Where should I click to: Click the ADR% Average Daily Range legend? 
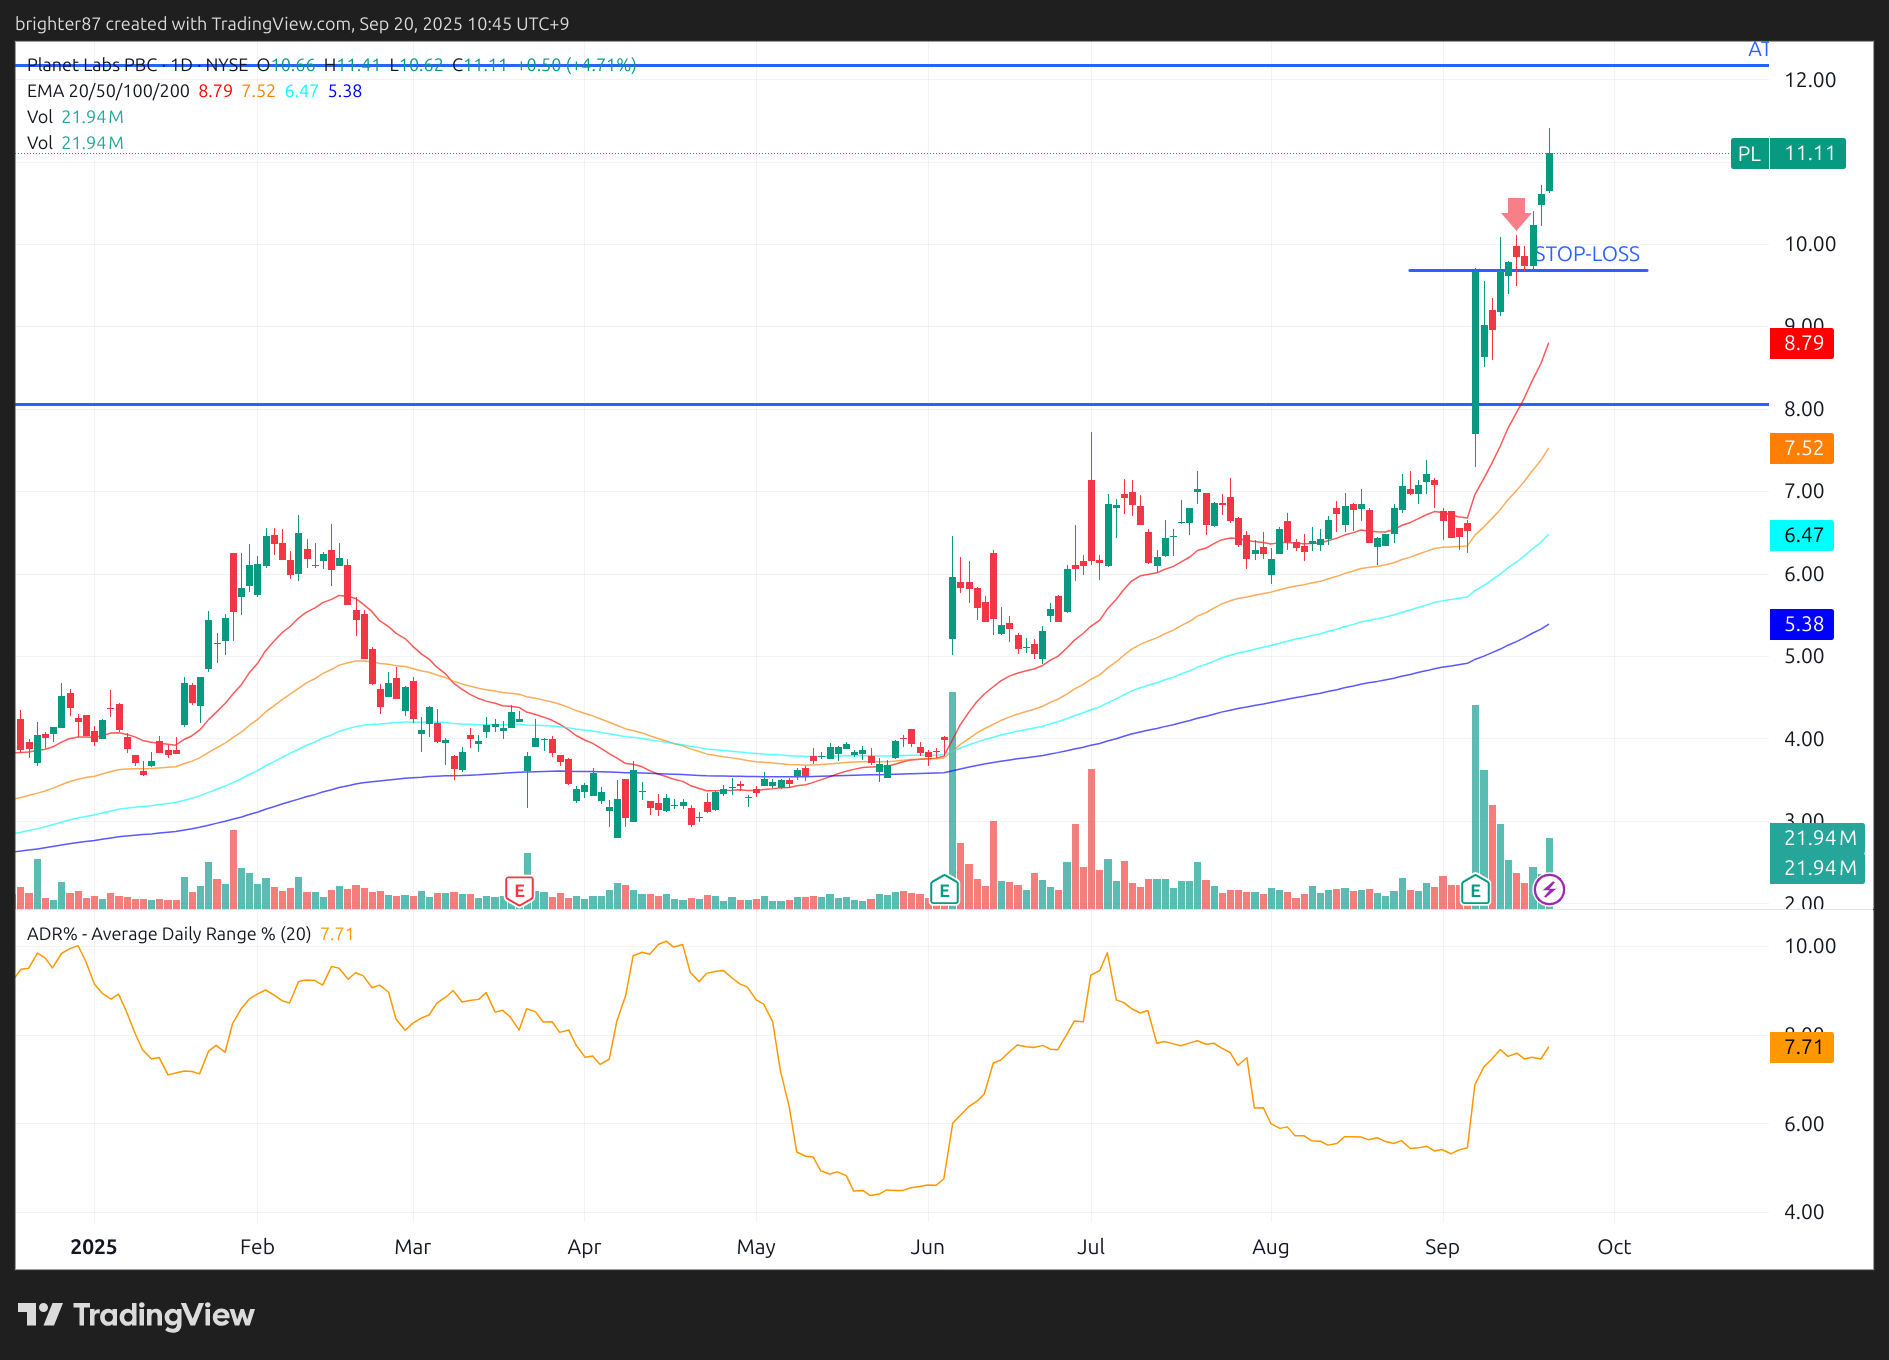pos(168,934)
